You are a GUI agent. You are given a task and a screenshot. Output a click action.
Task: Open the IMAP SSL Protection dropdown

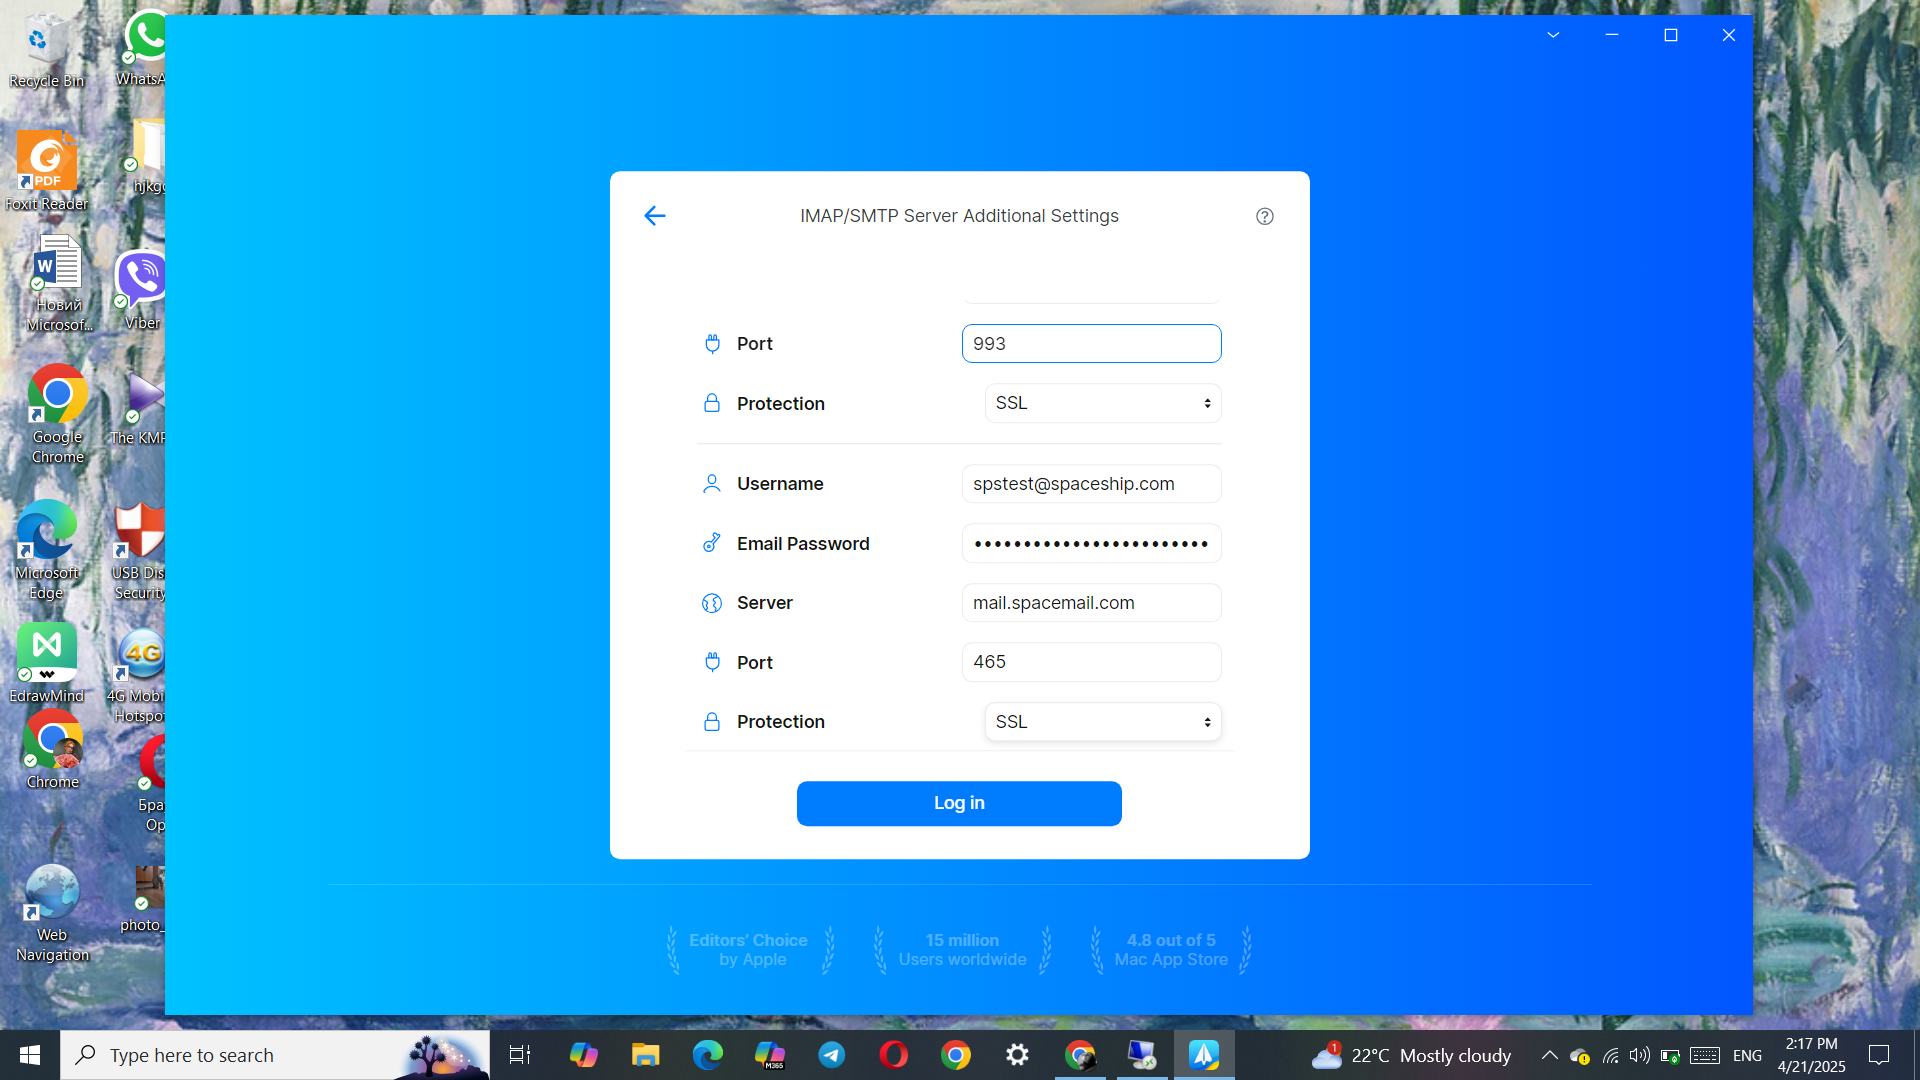pos(1102,403)
